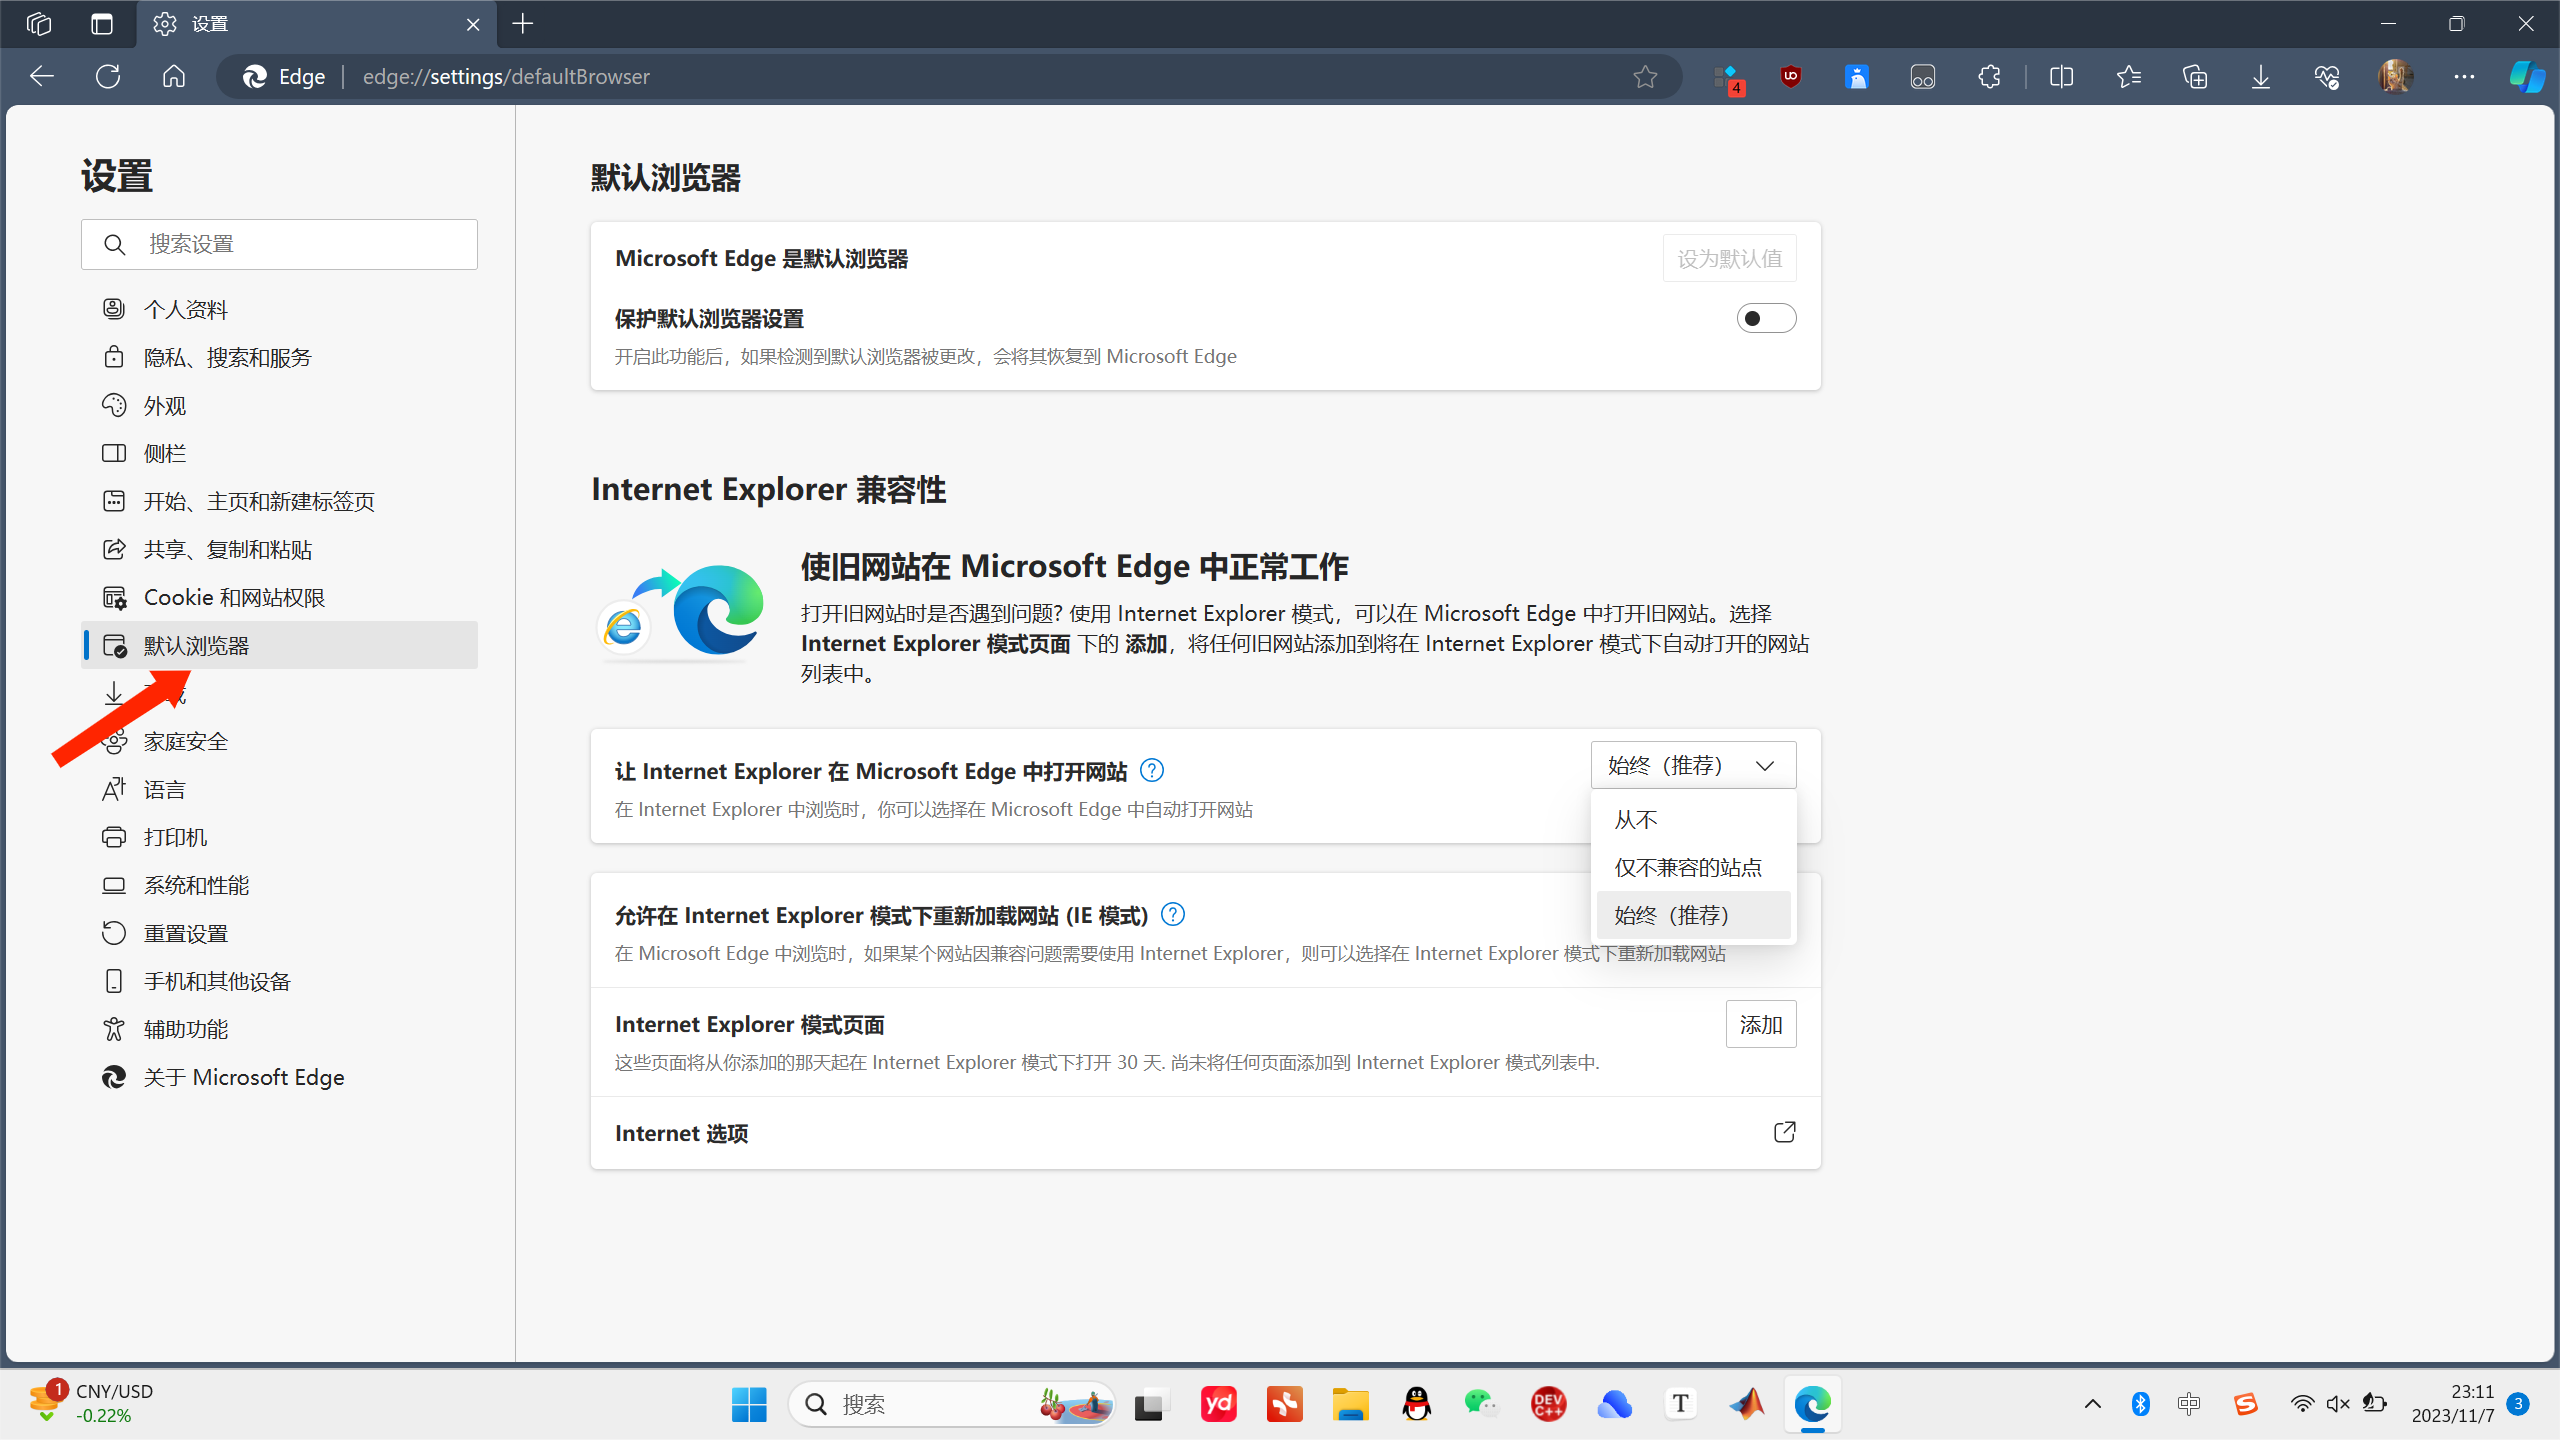
Task: Click the address bar URL
Action: click(506, 76)
